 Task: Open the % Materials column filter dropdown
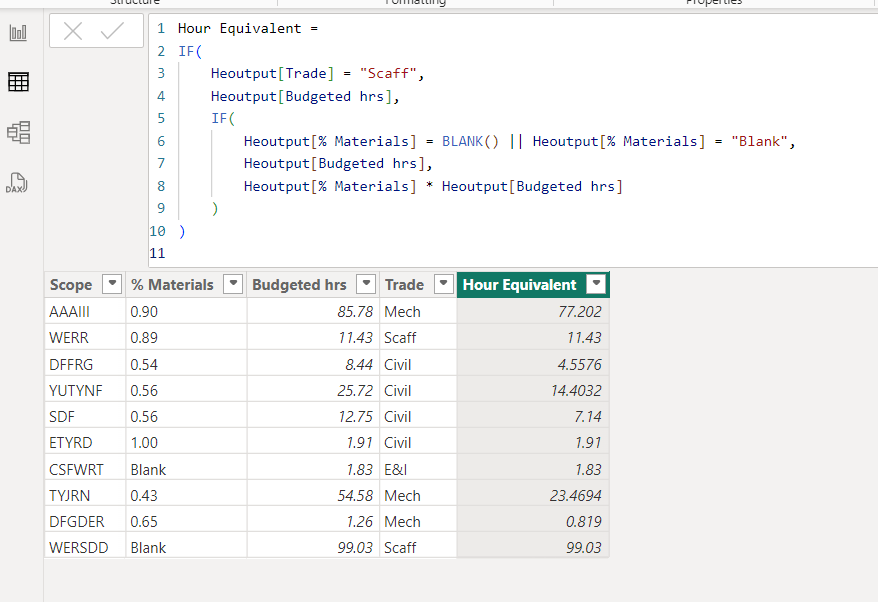pyautogui.click(x=233, y=284)
